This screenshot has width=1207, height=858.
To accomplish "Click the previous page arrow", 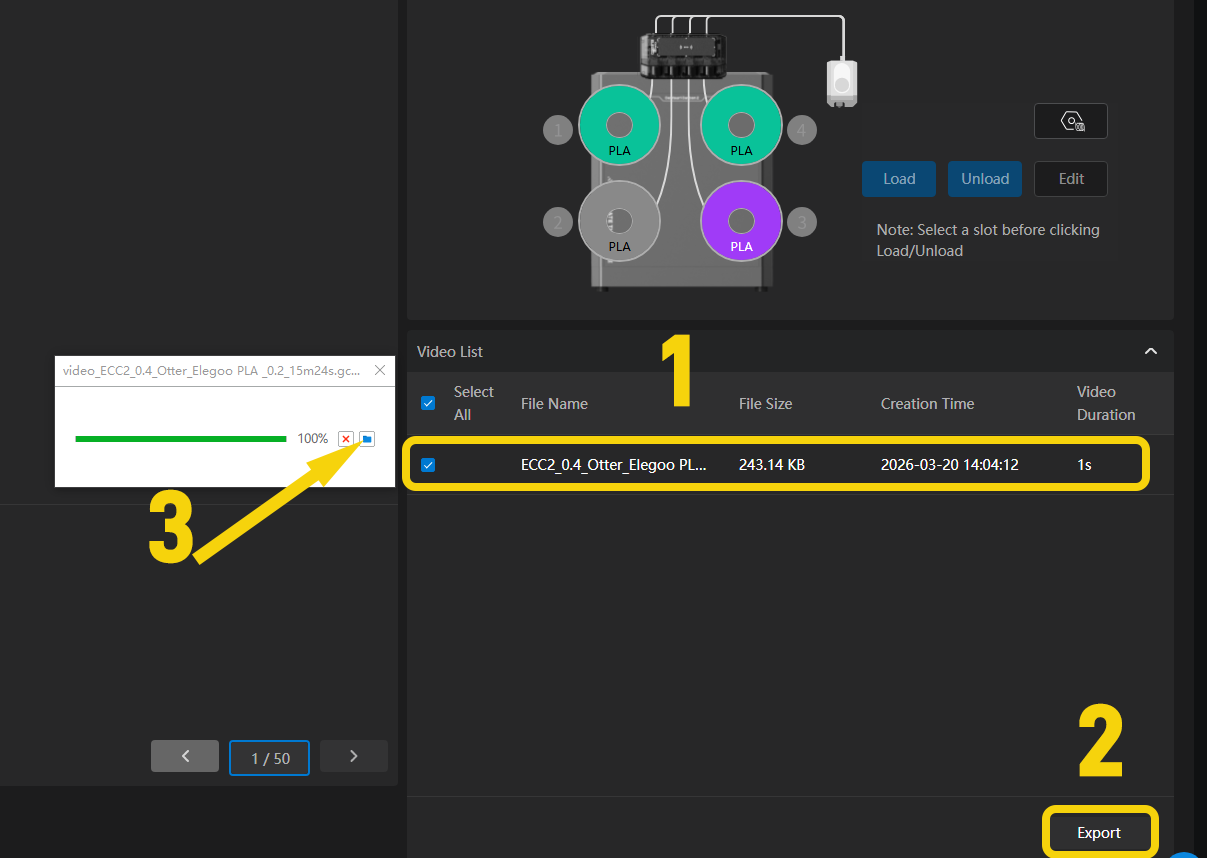I will (184, 756).
